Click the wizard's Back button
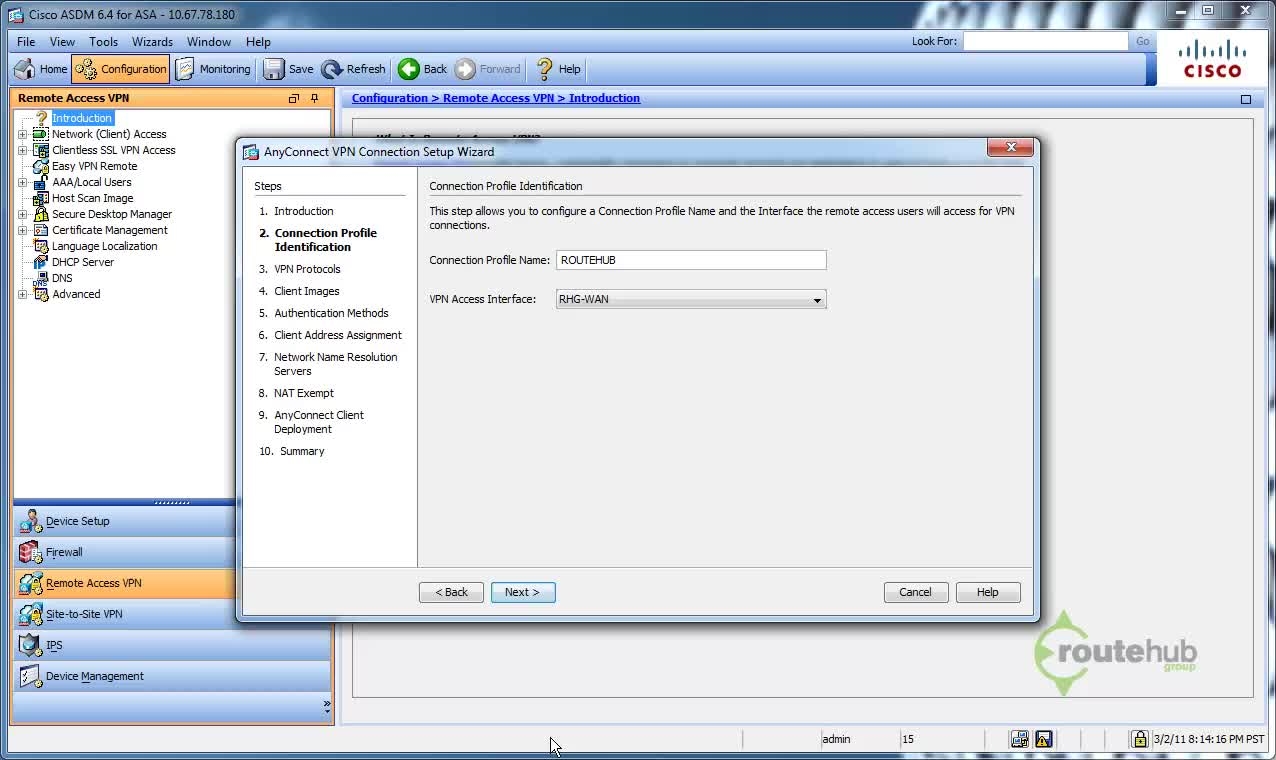Image resolution: width=1276 pixels, height=760 pixels. [451, 592]
